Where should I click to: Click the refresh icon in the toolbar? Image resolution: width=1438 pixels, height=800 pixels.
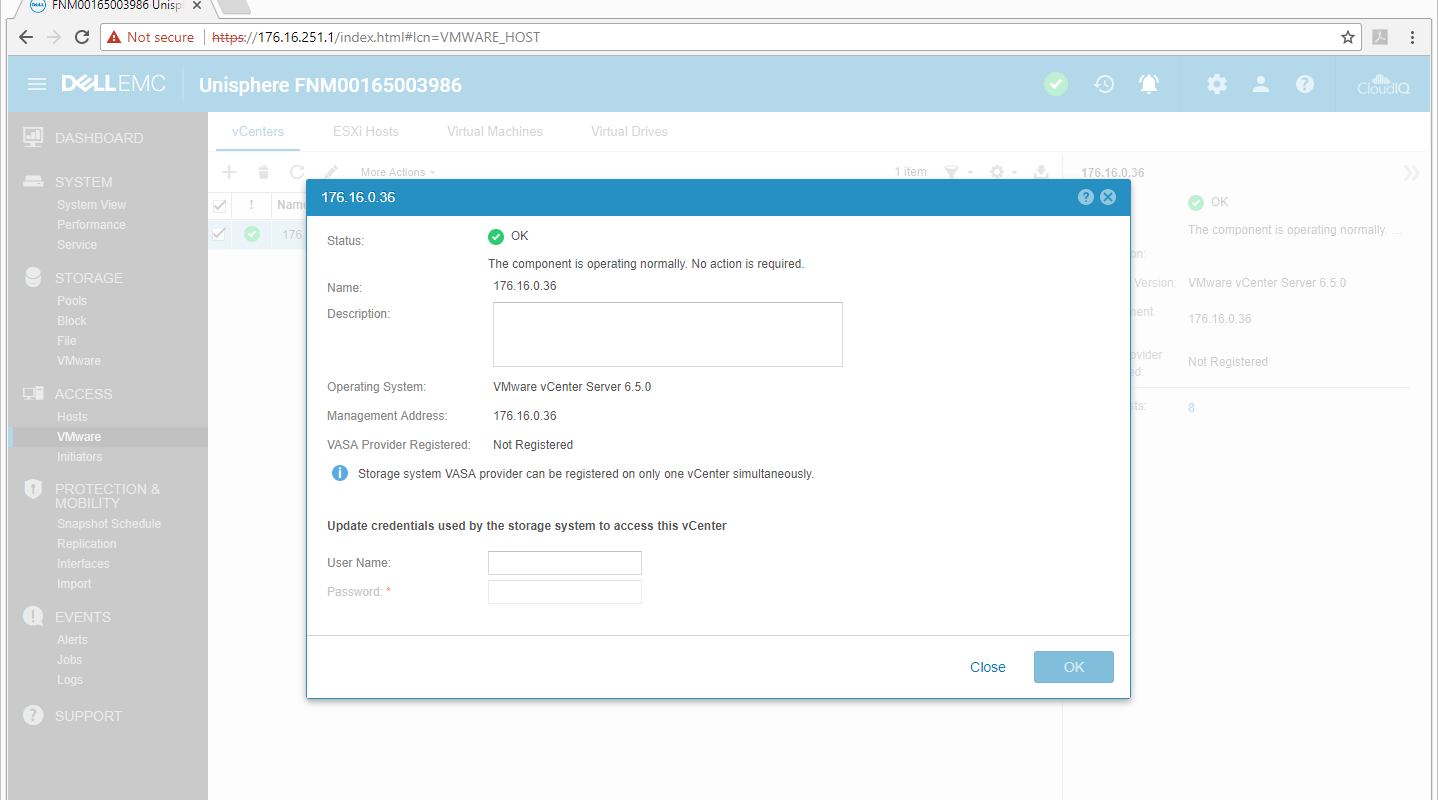coord(297,172)
